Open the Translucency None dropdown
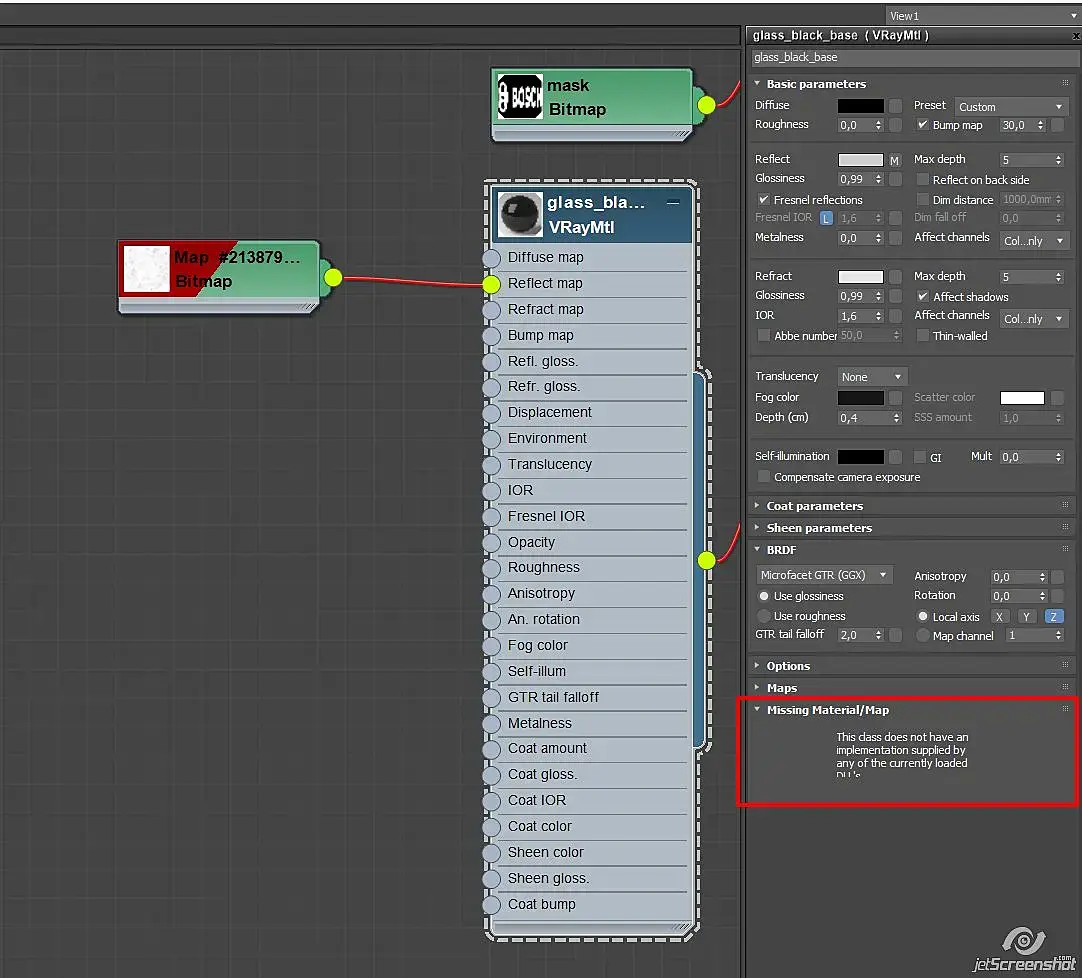Image resolution: width=1082 pixels, height=978 pixels. 872,377
